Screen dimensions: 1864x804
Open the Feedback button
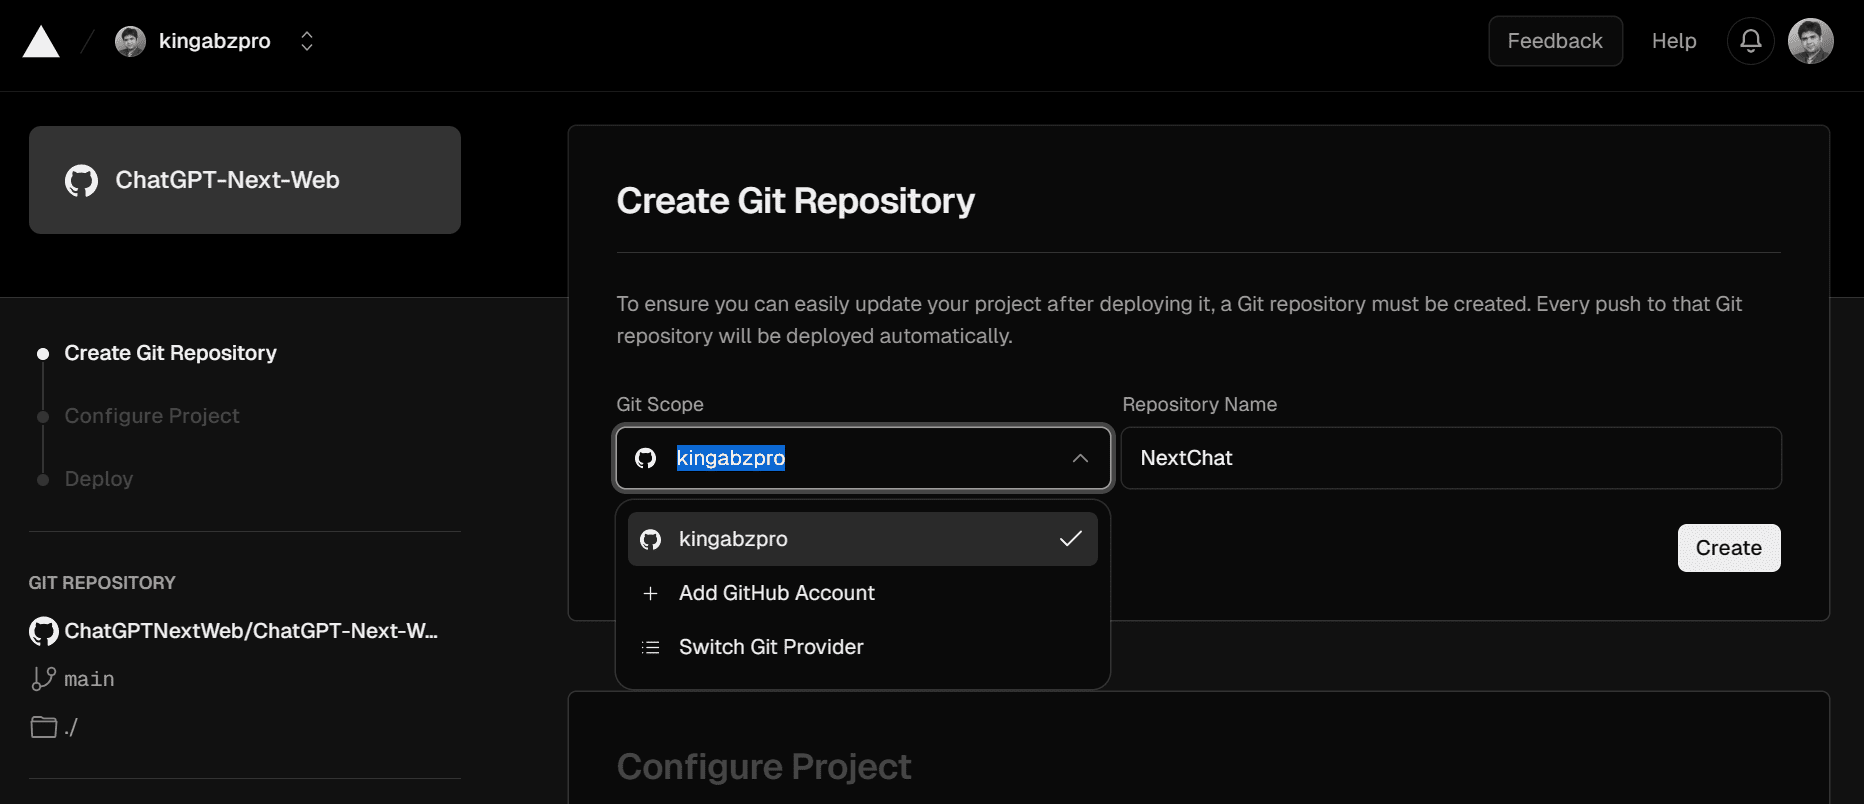[x=1555, y=41]
